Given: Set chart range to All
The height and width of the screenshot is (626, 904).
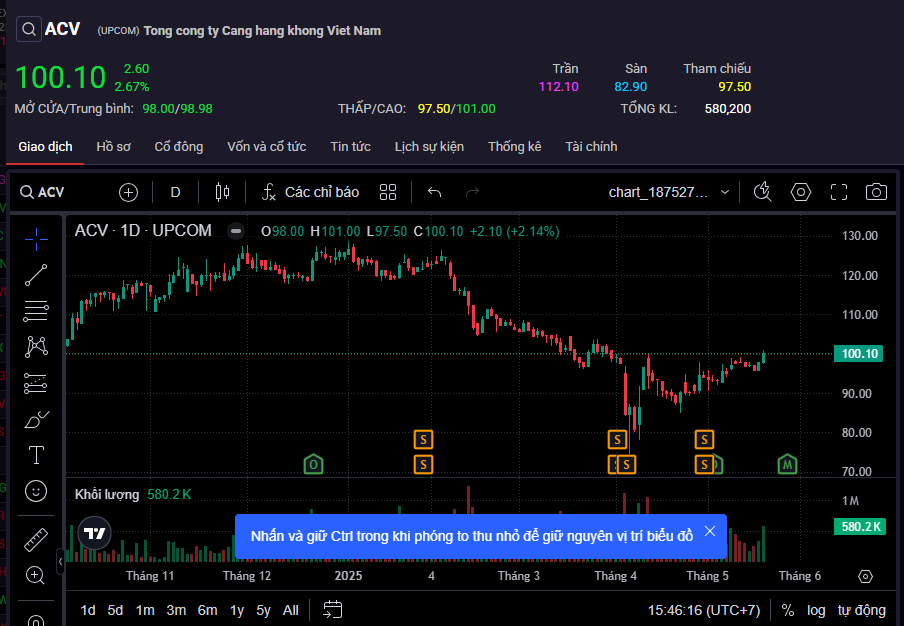Looking at the screenshot, I should coord(291,610).
